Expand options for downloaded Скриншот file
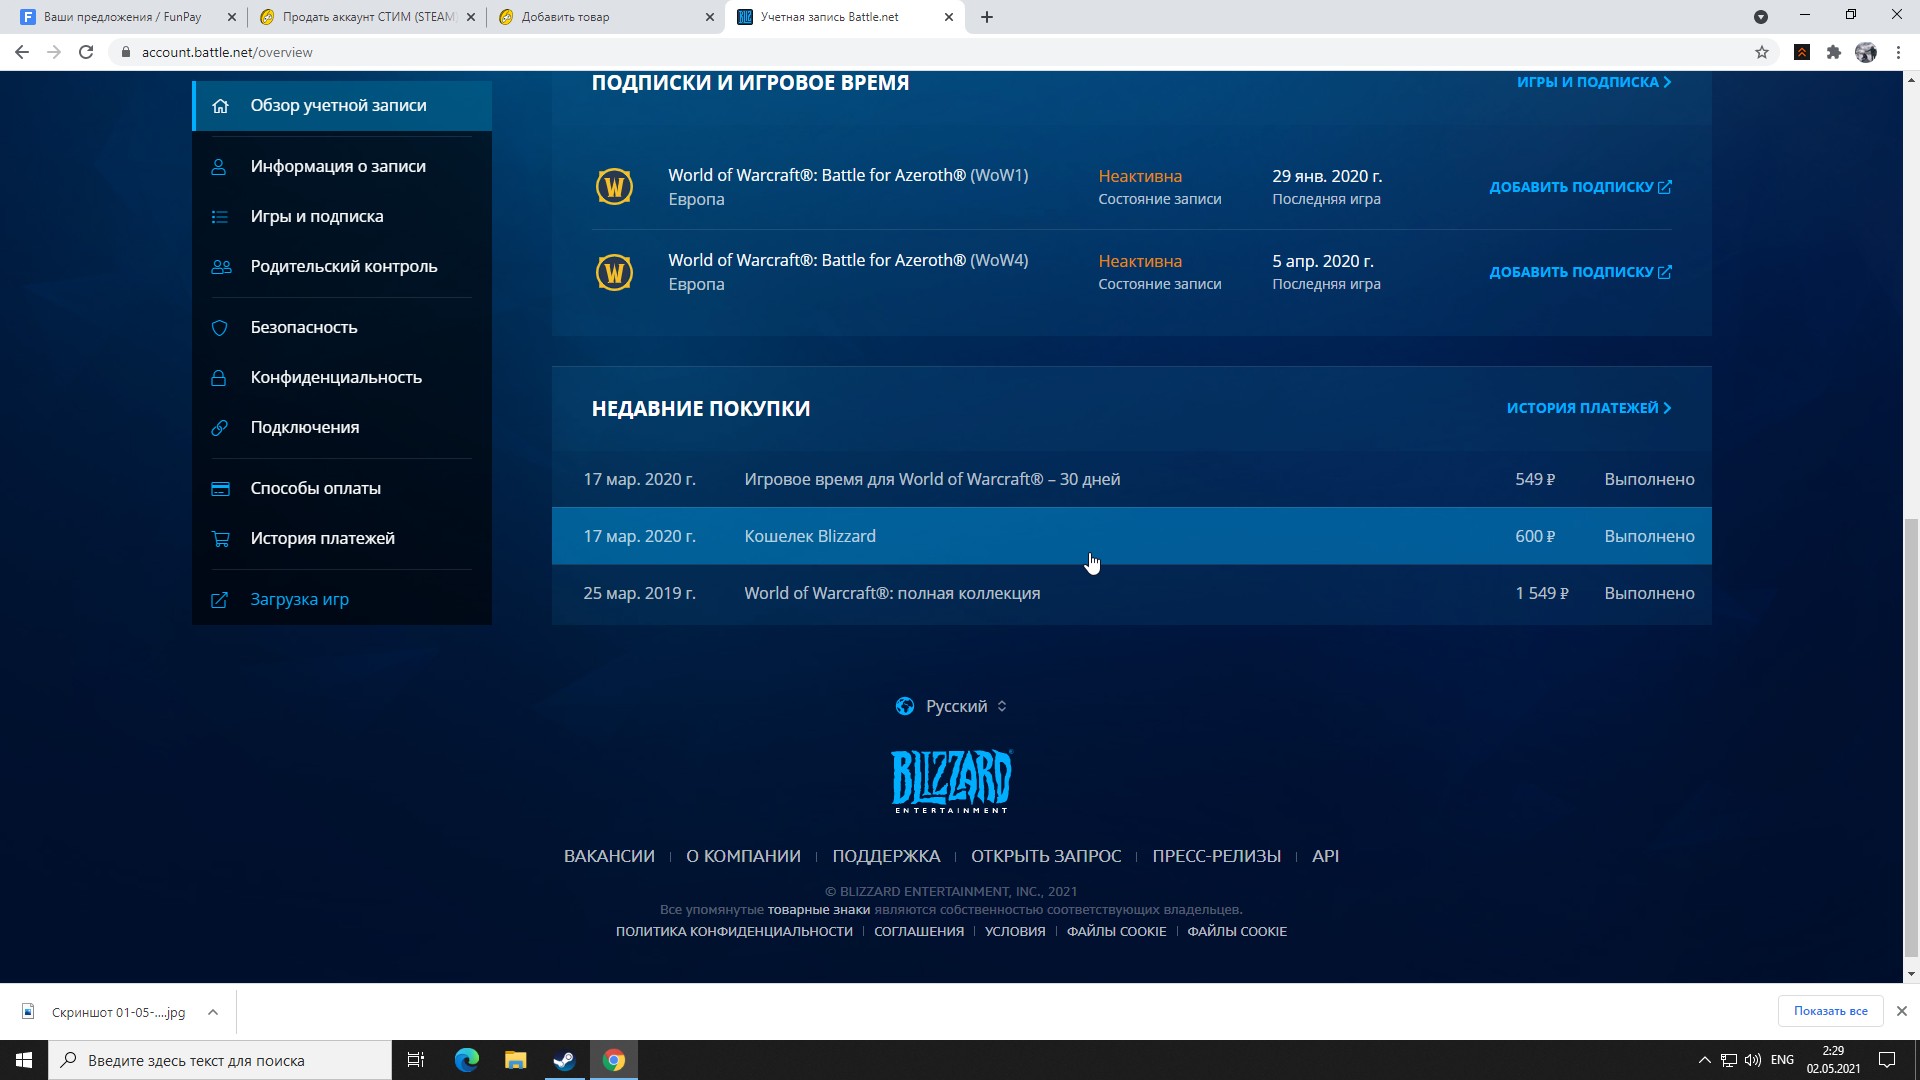Viewport: 1920px width, 1080px height. 213,1012
